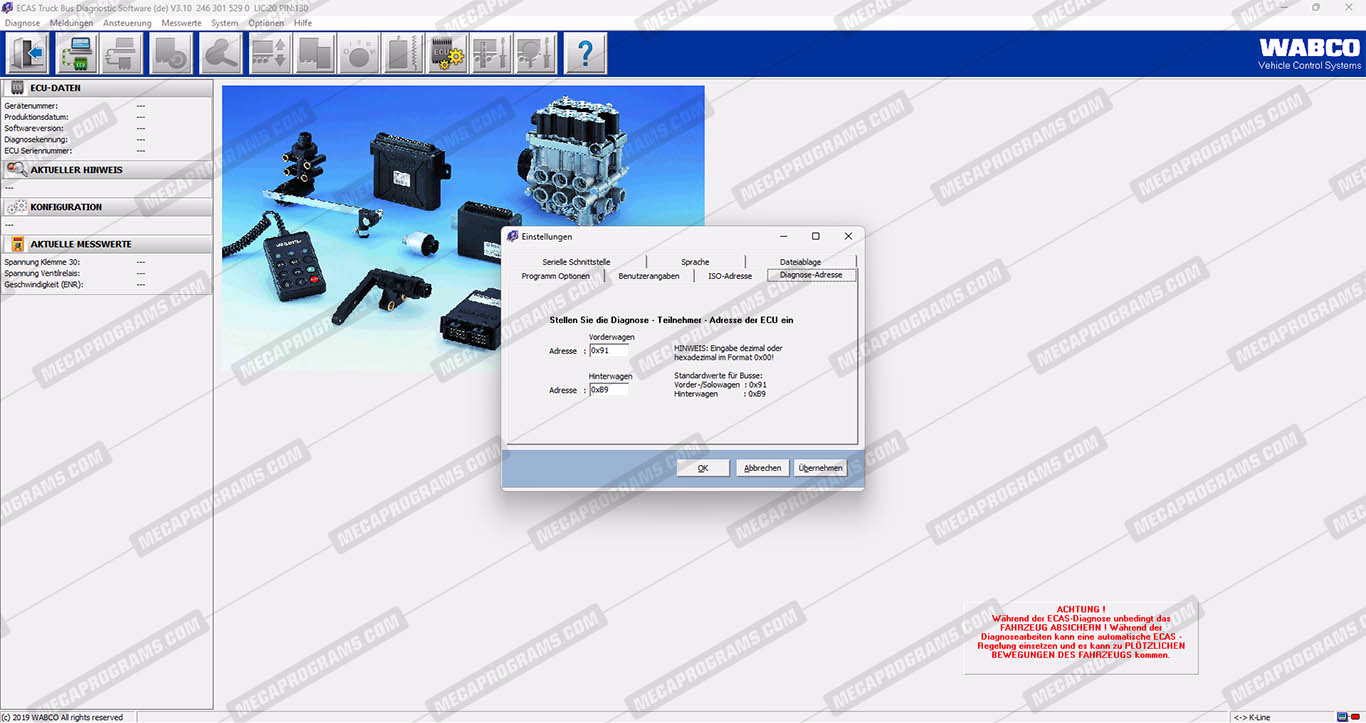
Task: Collapse AKTUELLE MESSWERTE section
Action: (x=107, y=244)
